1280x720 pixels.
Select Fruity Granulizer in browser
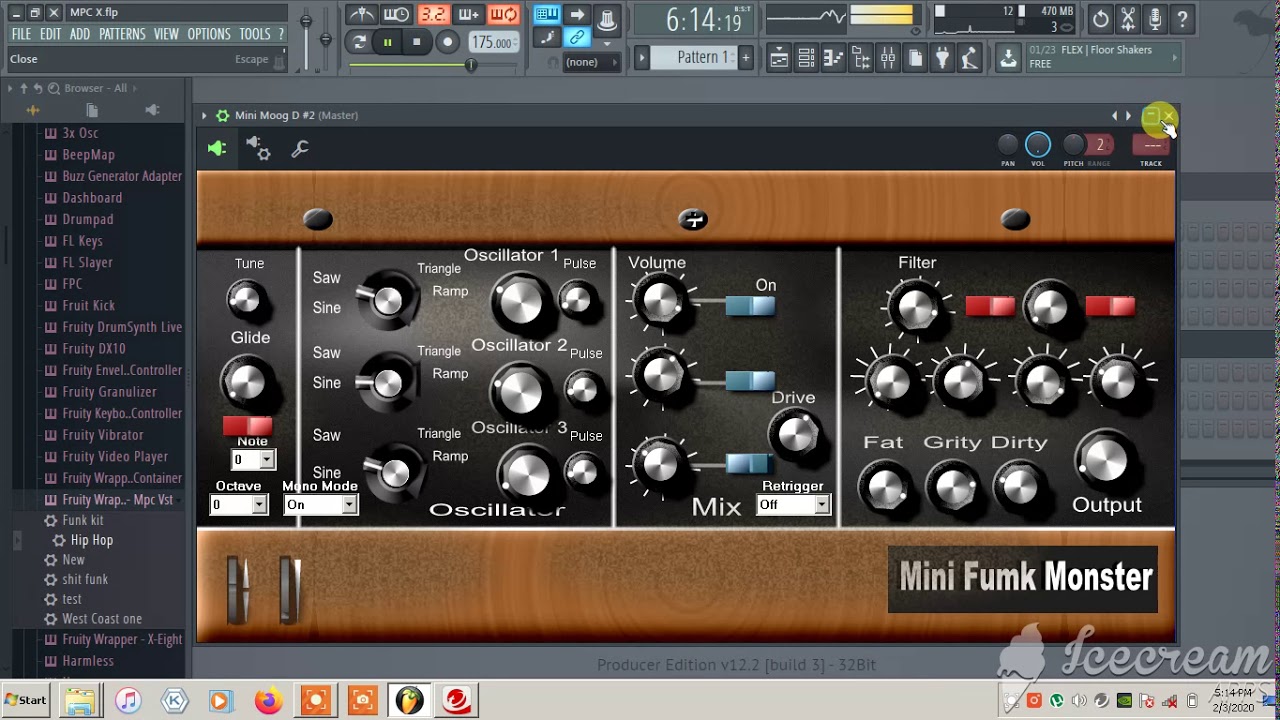pos(109,392)
